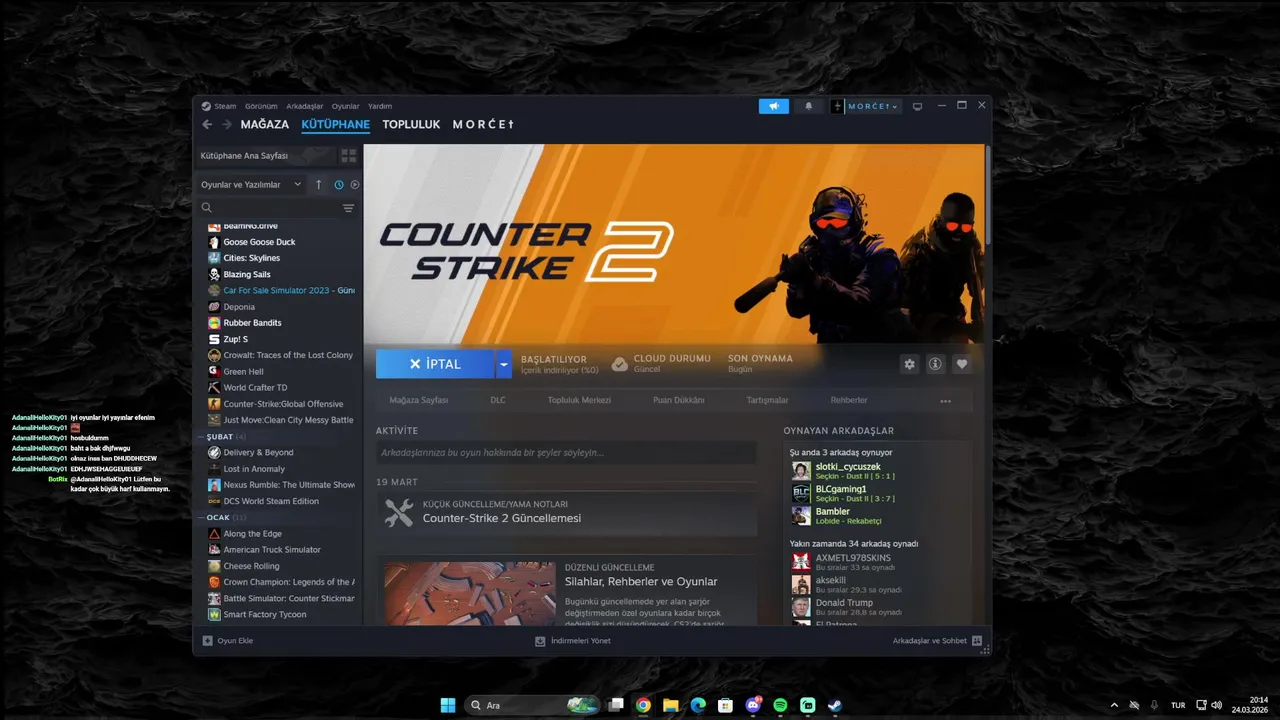Show hidden system tray icons chevron
The image size is (1280, 720).
click(x=1114, y=705)
